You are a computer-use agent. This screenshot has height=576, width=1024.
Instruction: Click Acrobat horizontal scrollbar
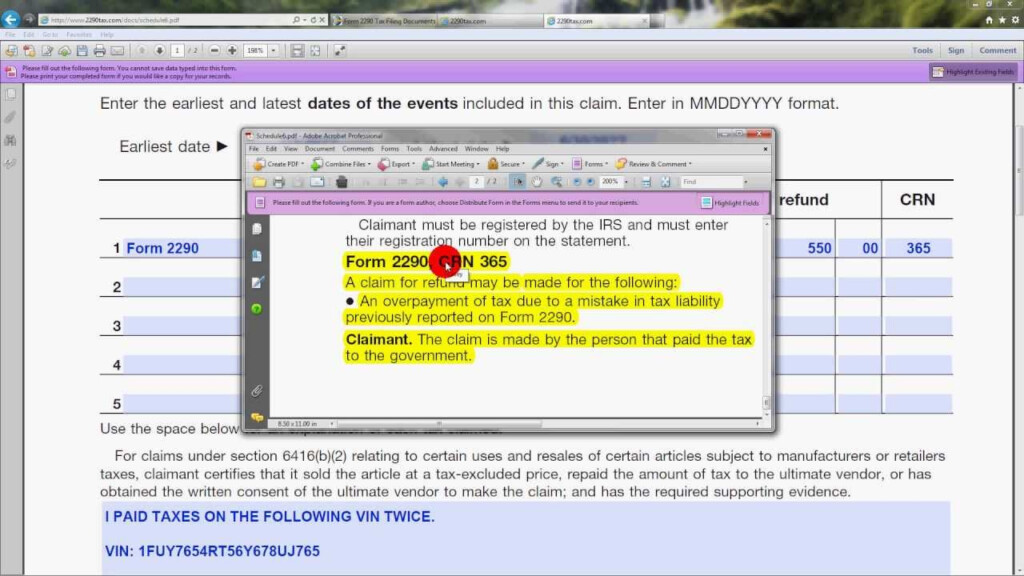439,424
